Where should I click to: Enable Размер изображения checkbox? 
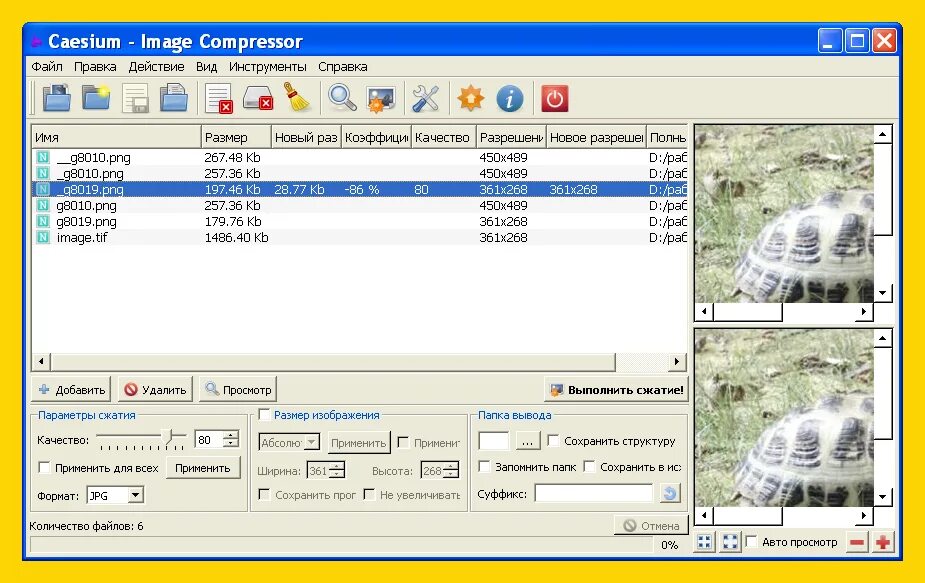tap(264, 414)
